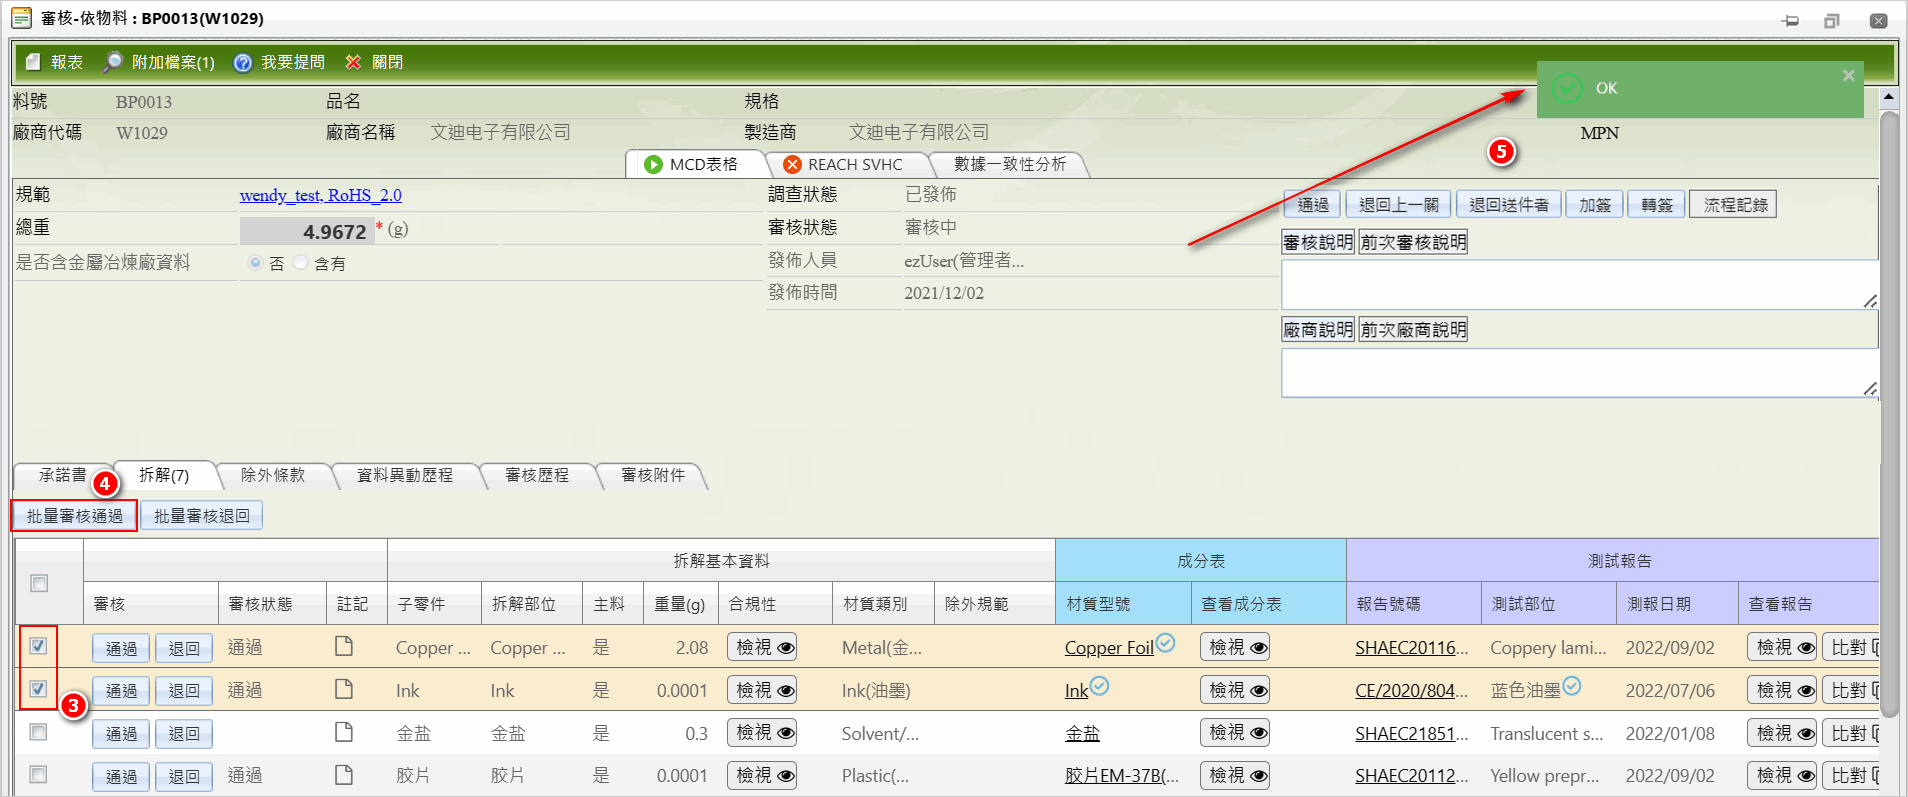Open 流程記錄 process log
The height and width of the screenshot is (797, 1908).
point(1735,205)
